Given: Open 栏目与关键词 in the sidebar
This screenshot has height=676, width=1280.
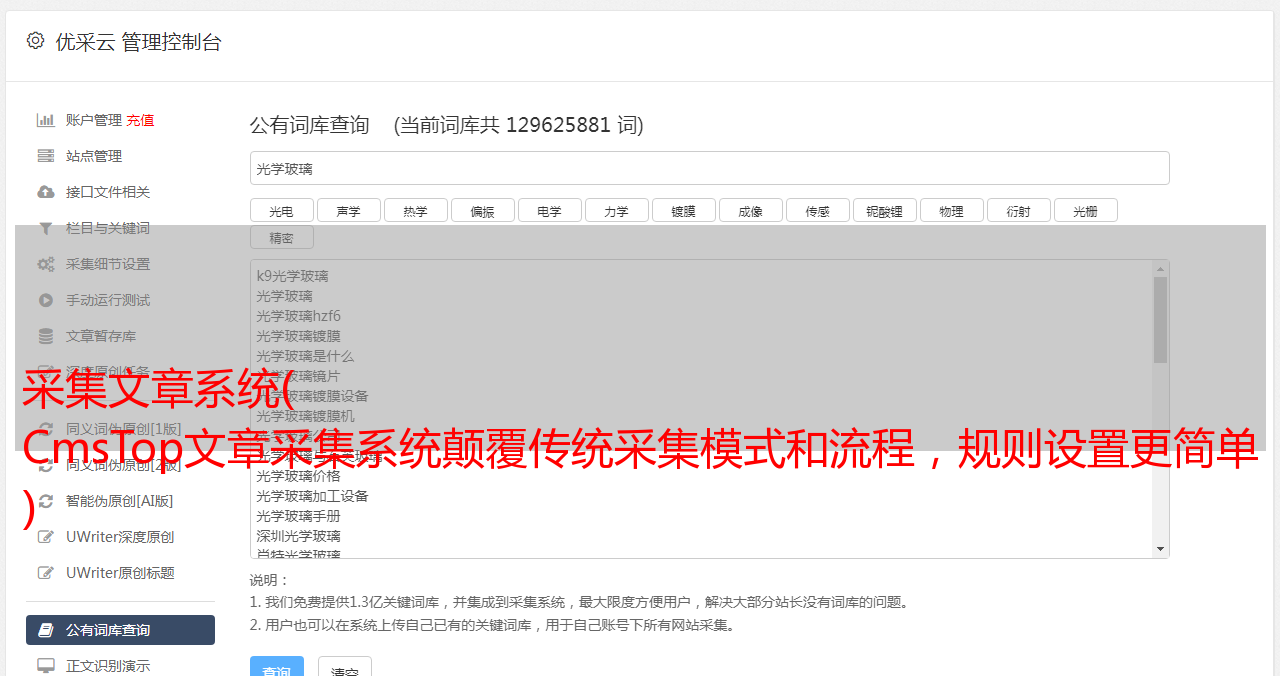Looking at the screenshot, I should pyautogui.click(x=108, y=228).
